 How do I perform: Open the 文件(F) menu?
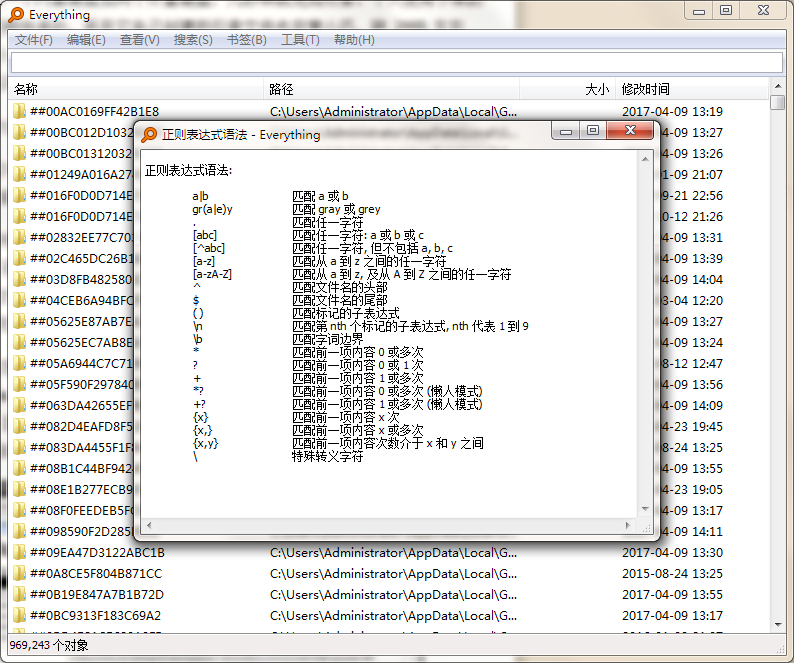34,40
